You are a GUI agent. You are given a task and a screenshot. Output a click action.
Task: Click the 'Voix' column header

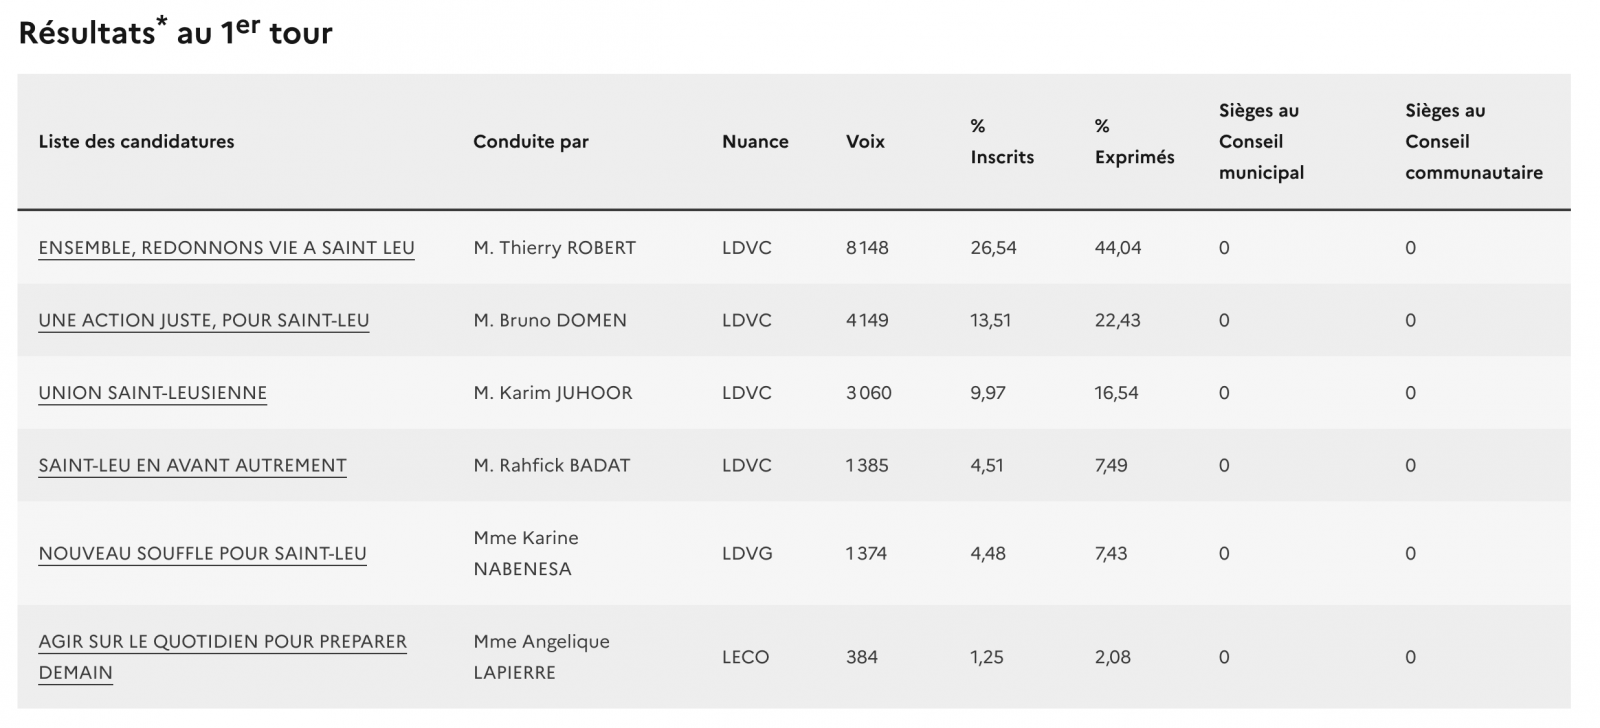pos(865,142)
